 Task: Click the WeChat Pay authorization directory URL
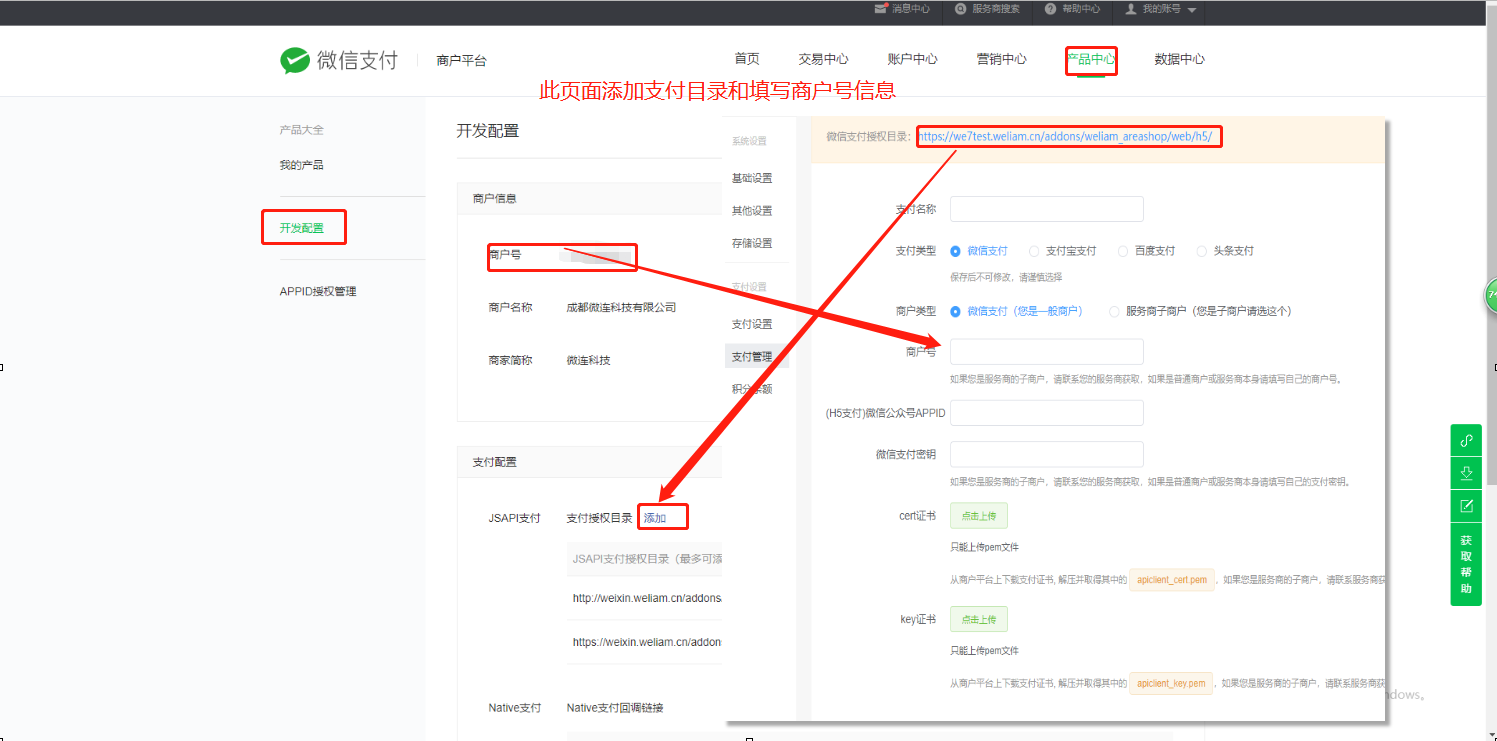(x=1065, y=137)
